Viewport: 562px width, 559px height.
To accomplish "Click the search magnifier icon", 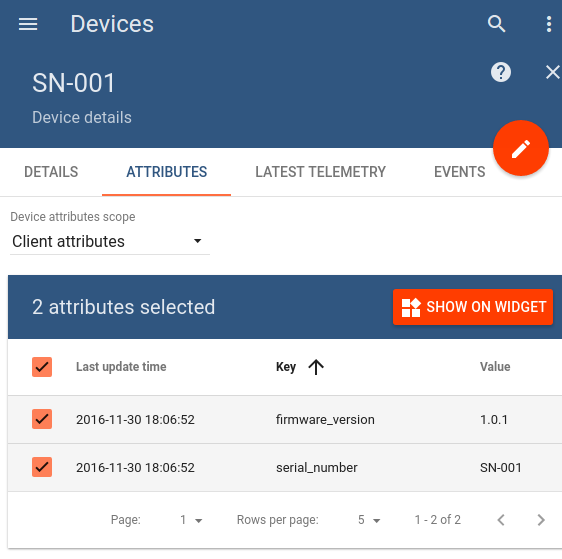I will click(x=496, y=24).
